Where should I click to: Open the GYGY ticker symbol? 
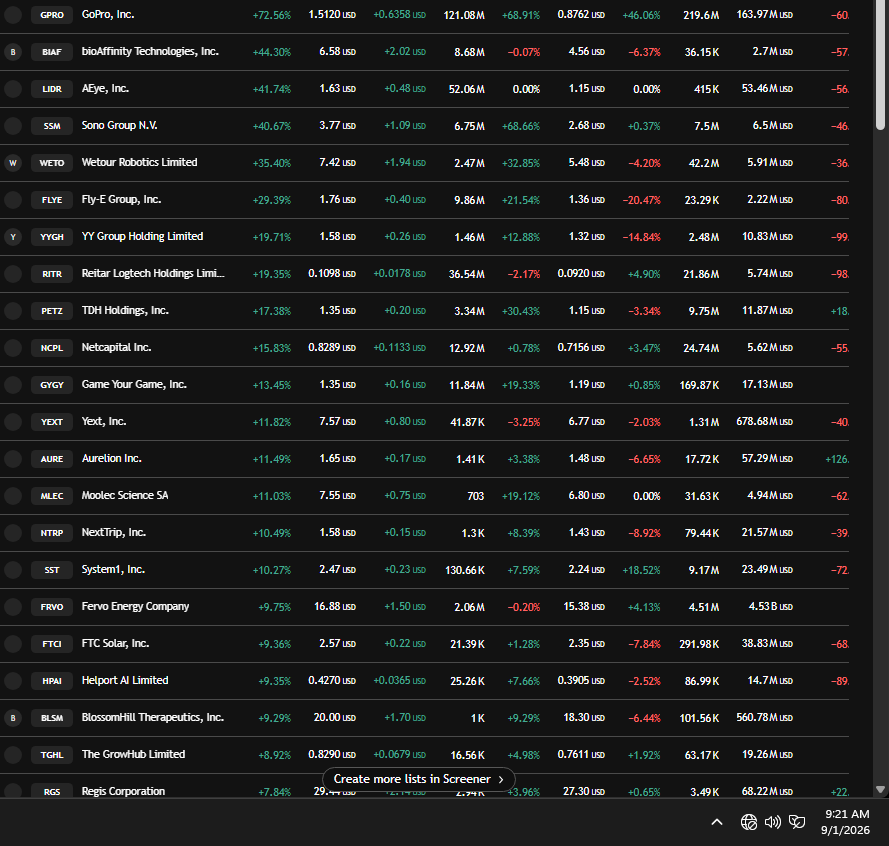point(52,385)
